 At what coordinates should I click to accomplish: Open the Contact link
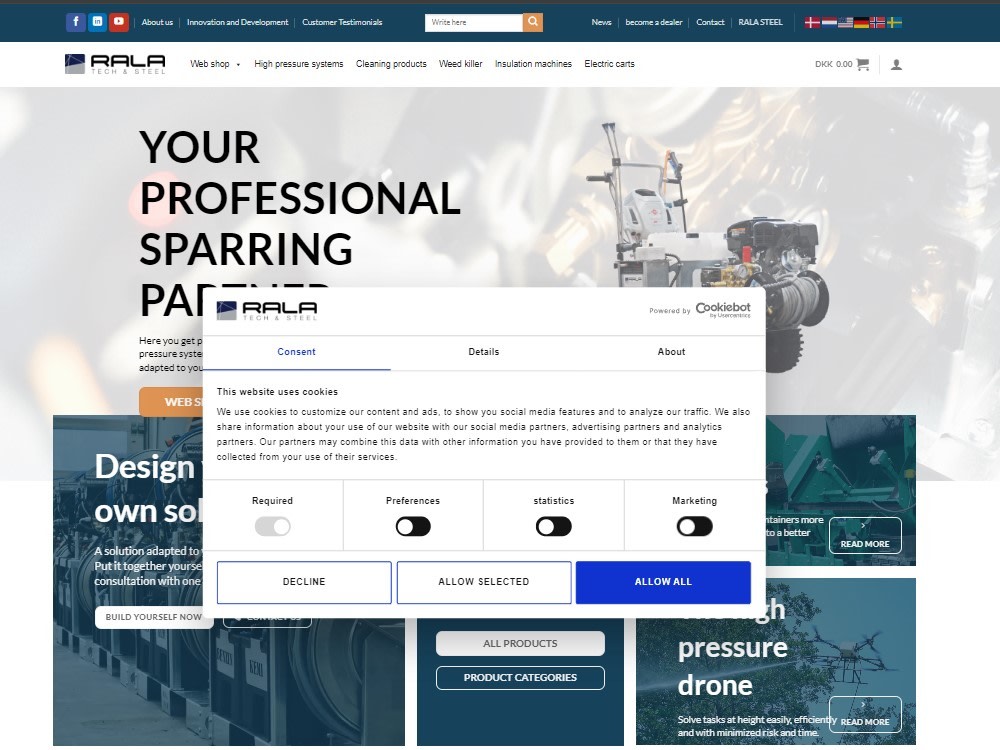coord(710,22)
